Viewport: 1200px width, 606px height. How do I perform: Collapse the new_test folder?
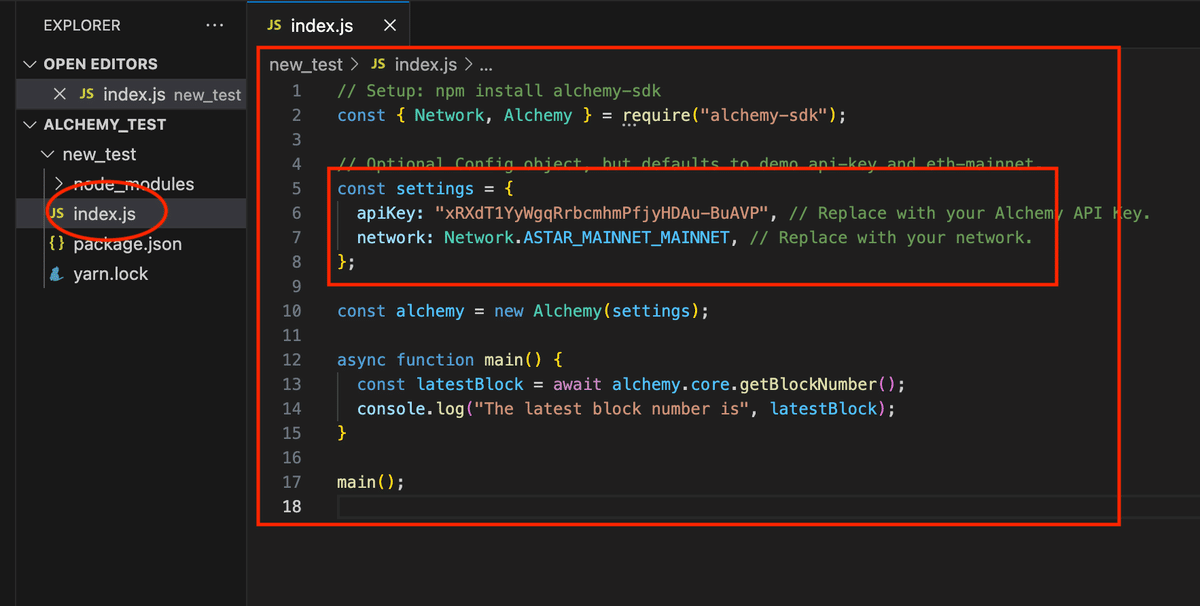point(47,155)
